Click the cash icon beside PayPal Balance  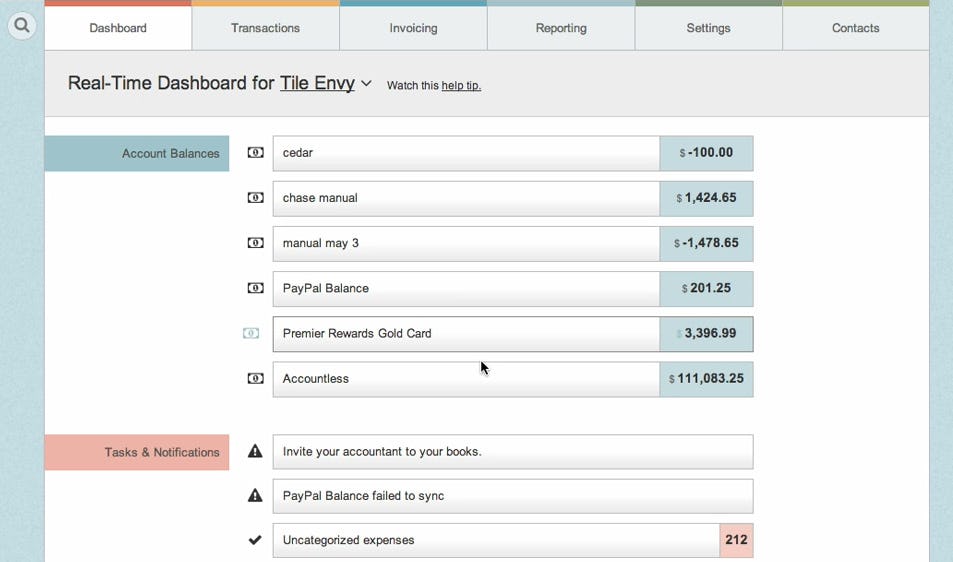256,288
